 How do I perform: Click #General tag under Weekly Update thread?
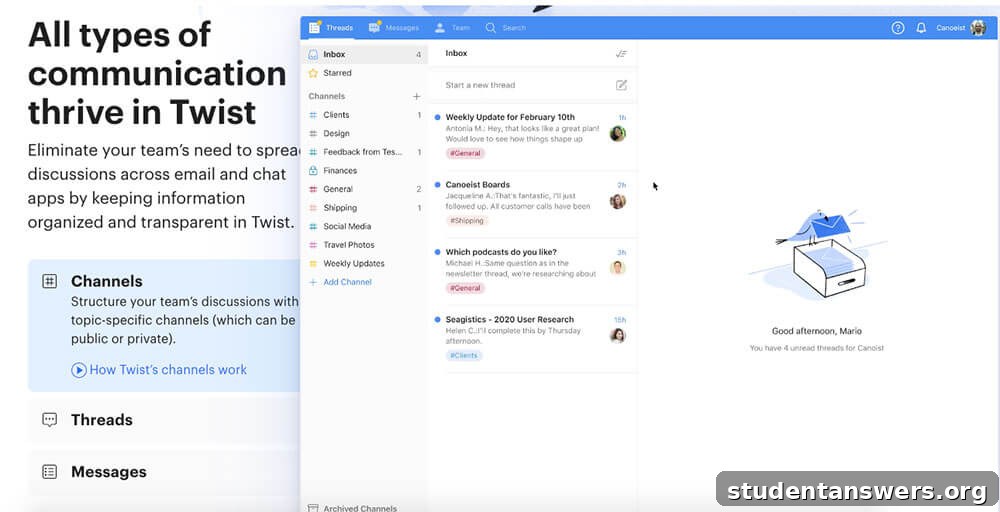[x=466, y=153]
